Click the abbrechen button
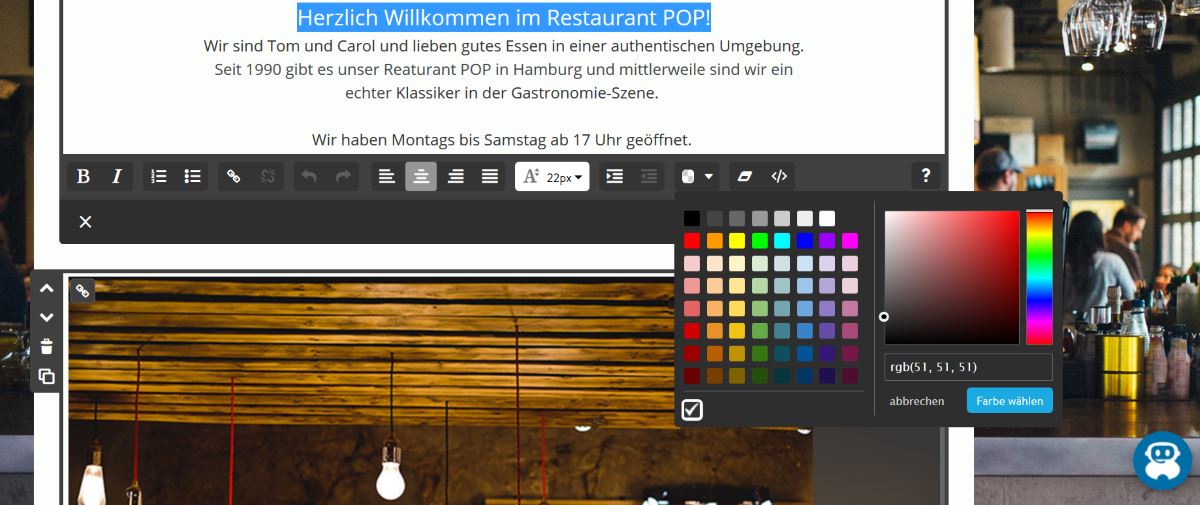Screen dimensions: 1200x505 click(x=917, y=401)
